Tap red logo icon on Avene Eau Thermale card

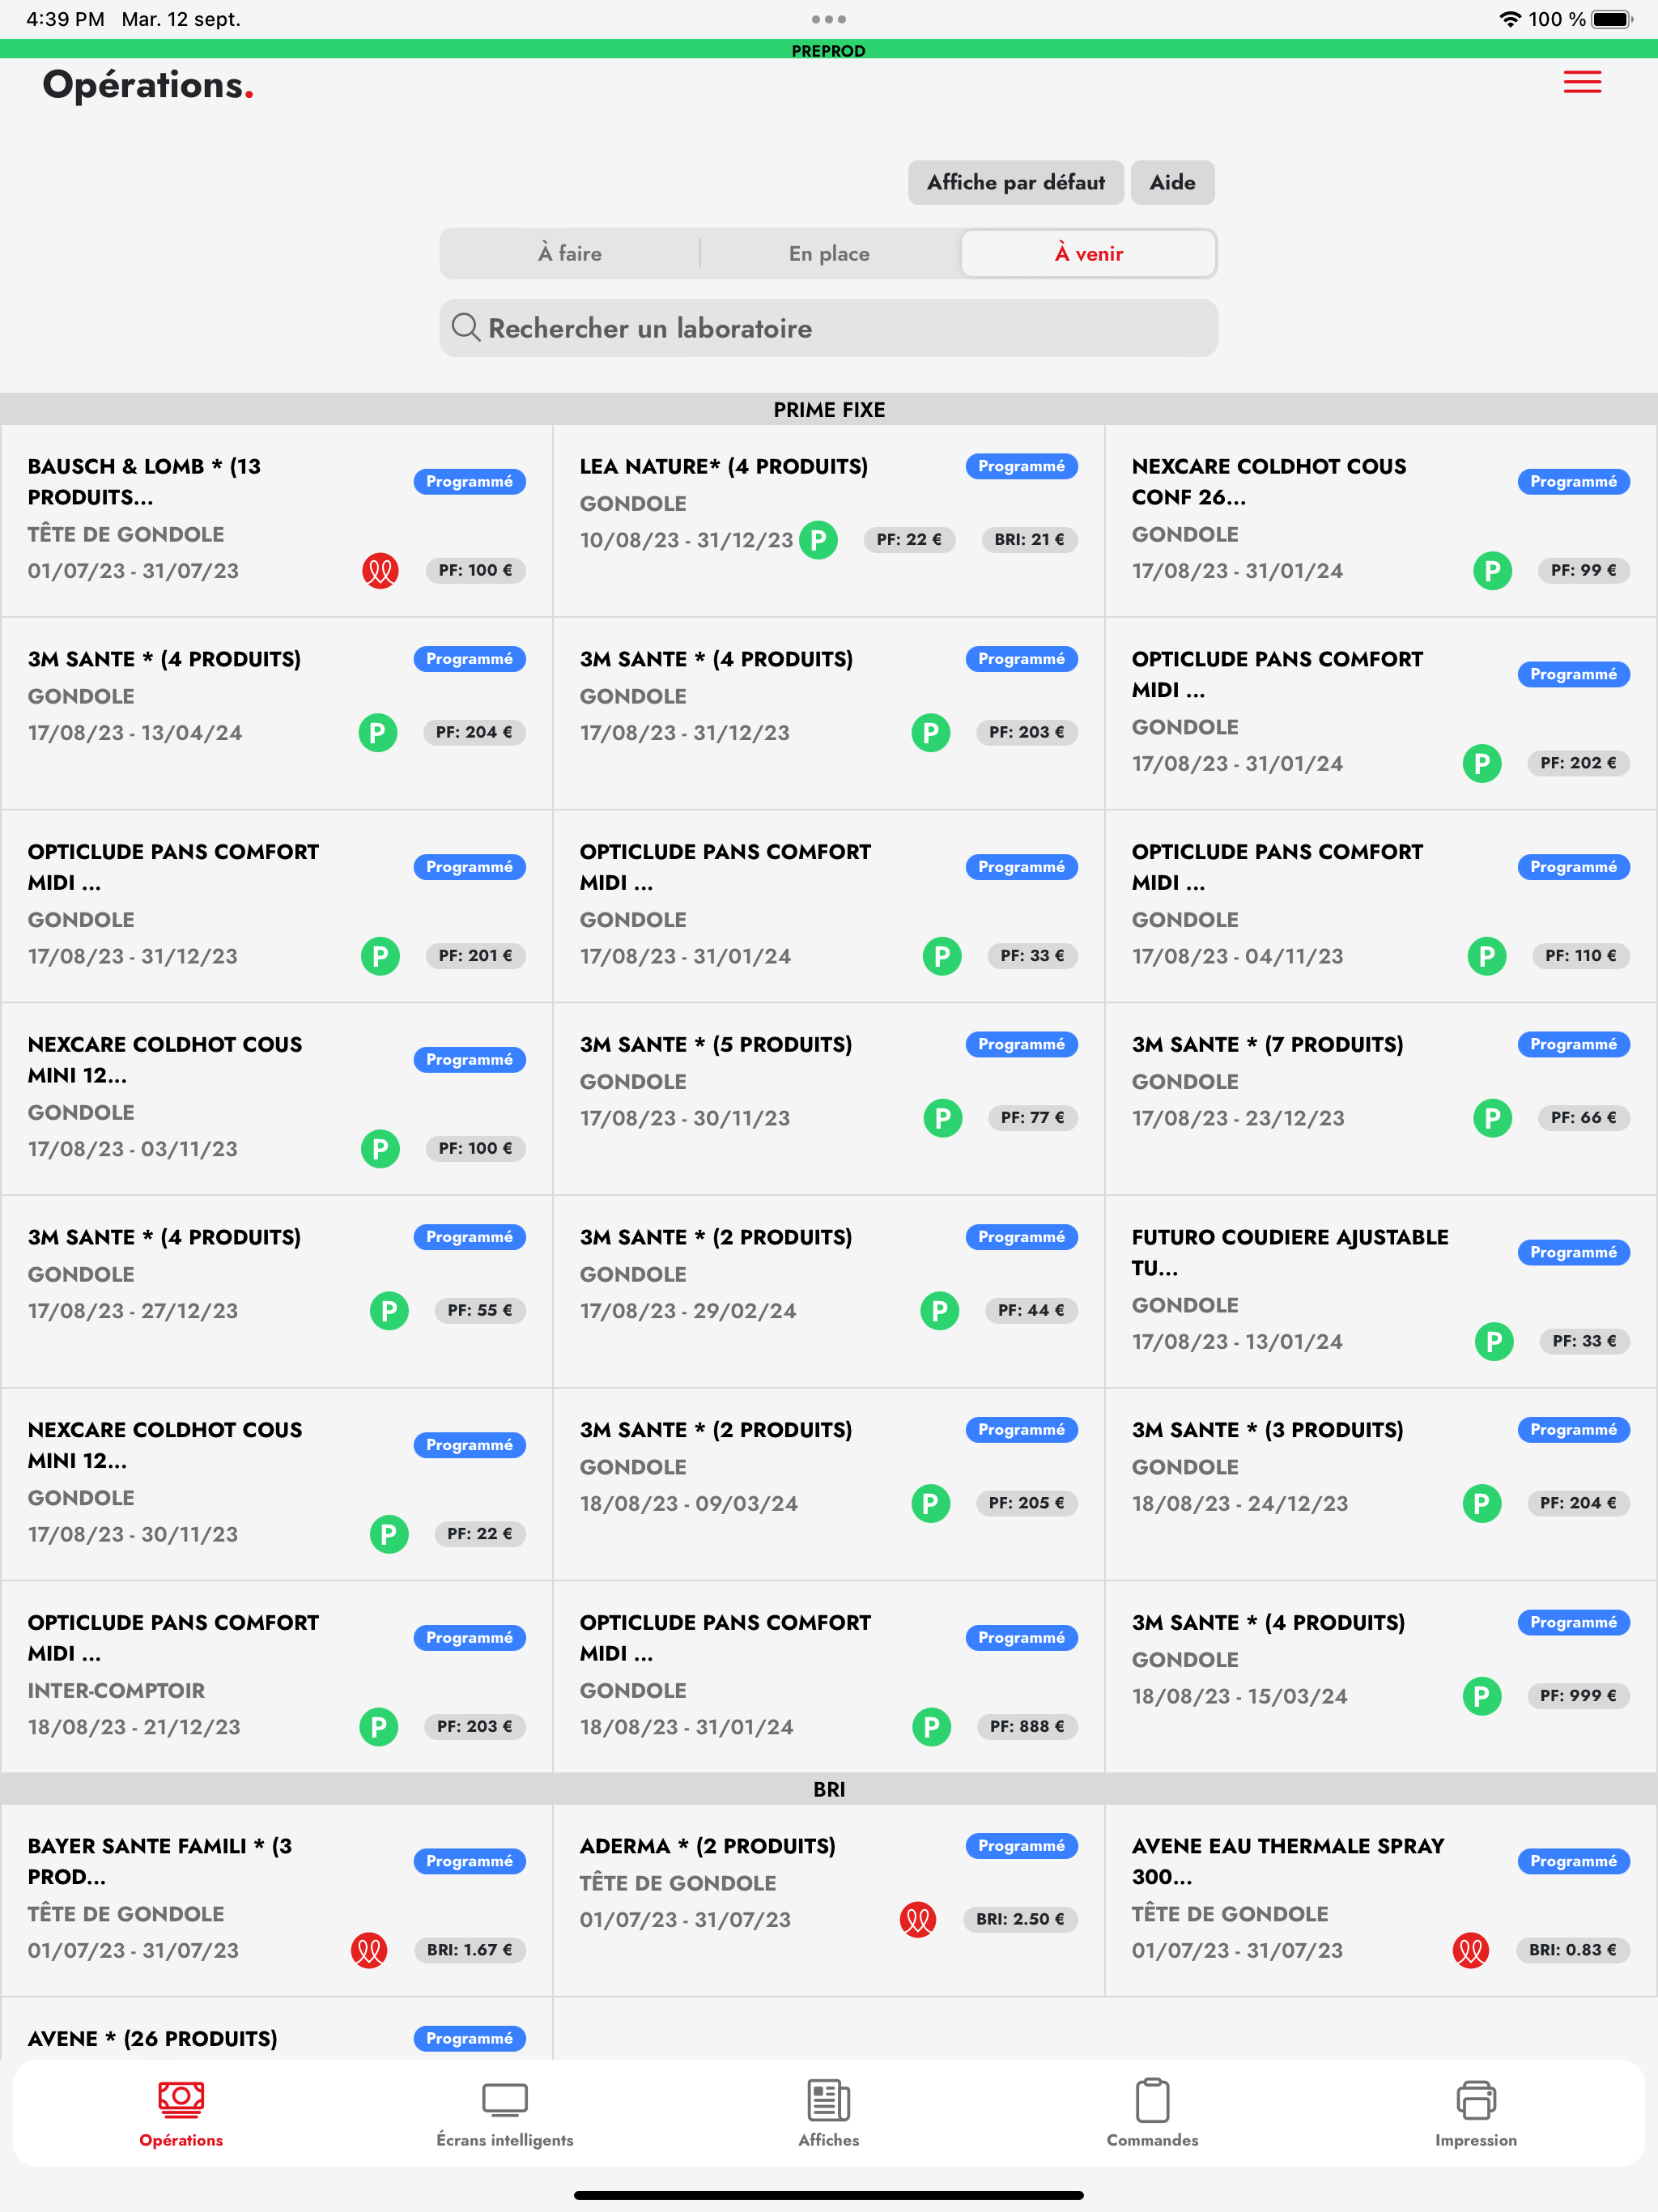click(1470, 1950)
